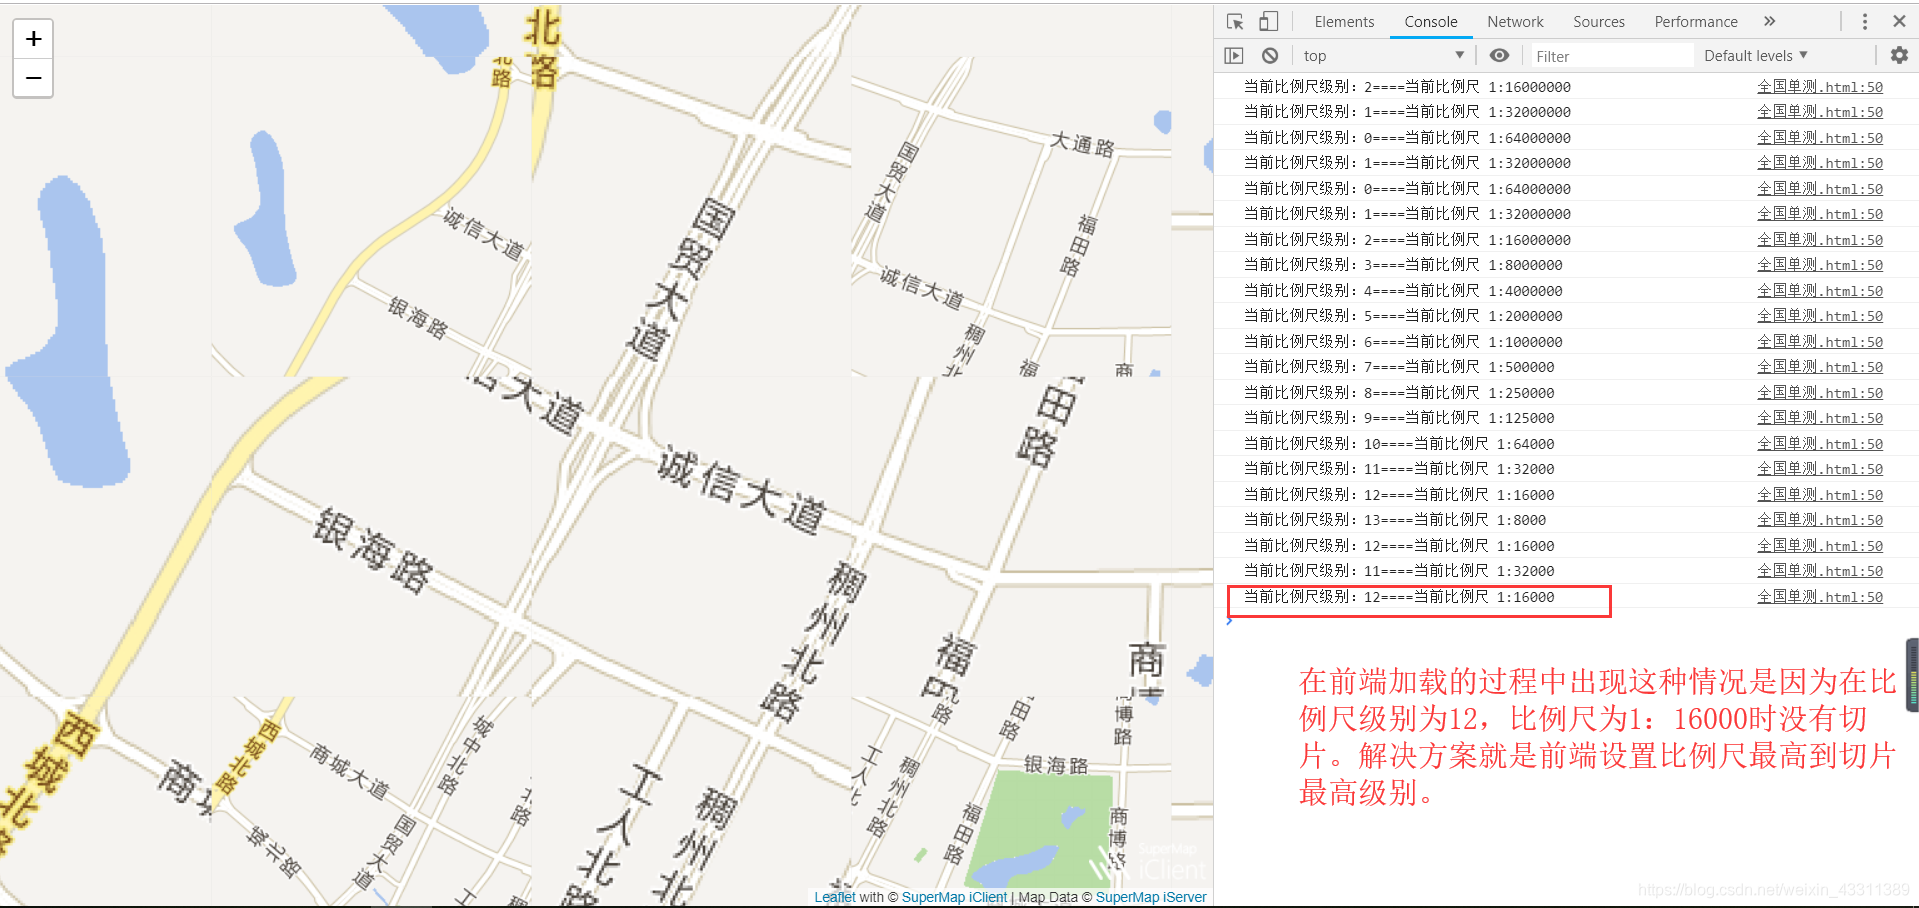The image size is (1919, 908).
Task: Open the Default levels dropdown
Action: pyautogui.click(x=1755, y=55)
